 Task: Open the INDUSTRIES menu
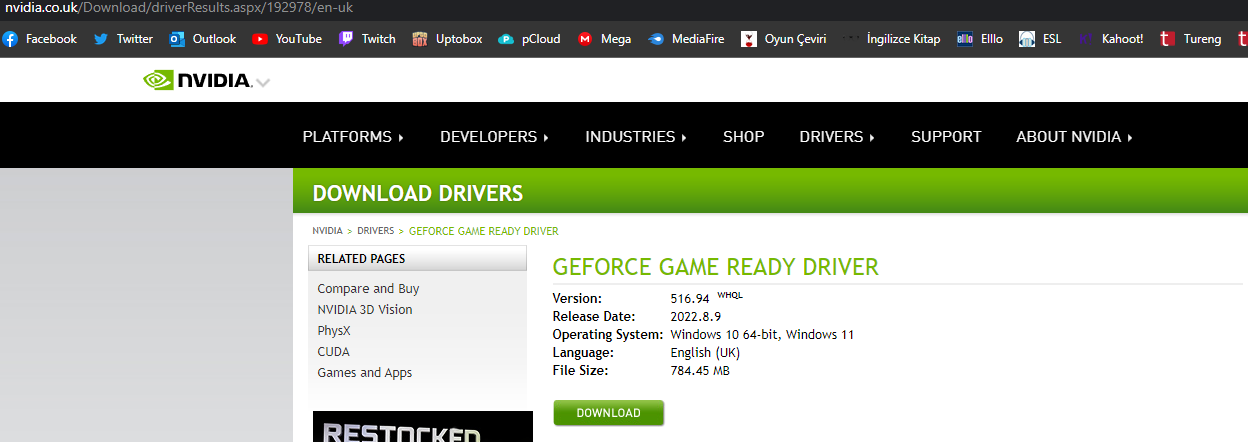tap(636, 137)
